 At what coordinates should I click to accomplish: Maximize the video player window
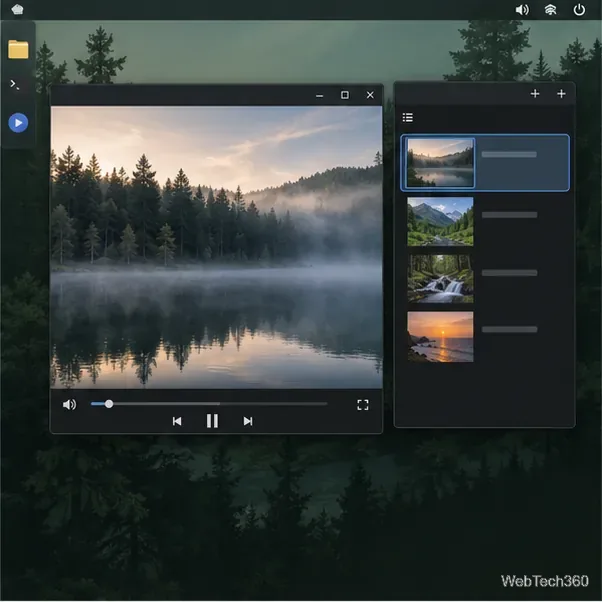click(x=345, y=95)
